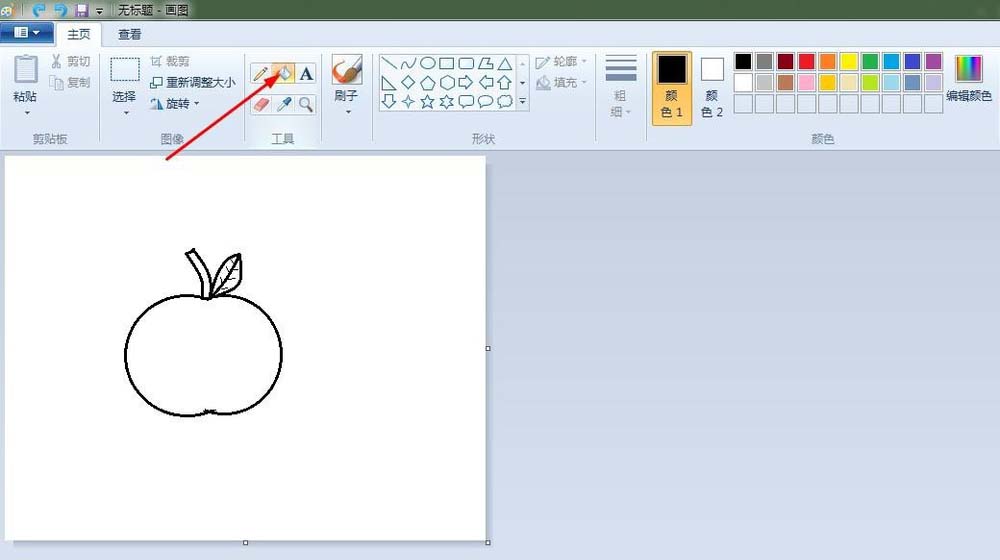
Task: Pick the green color swatch
Action: pyautogui.click(x=870, y=61)
